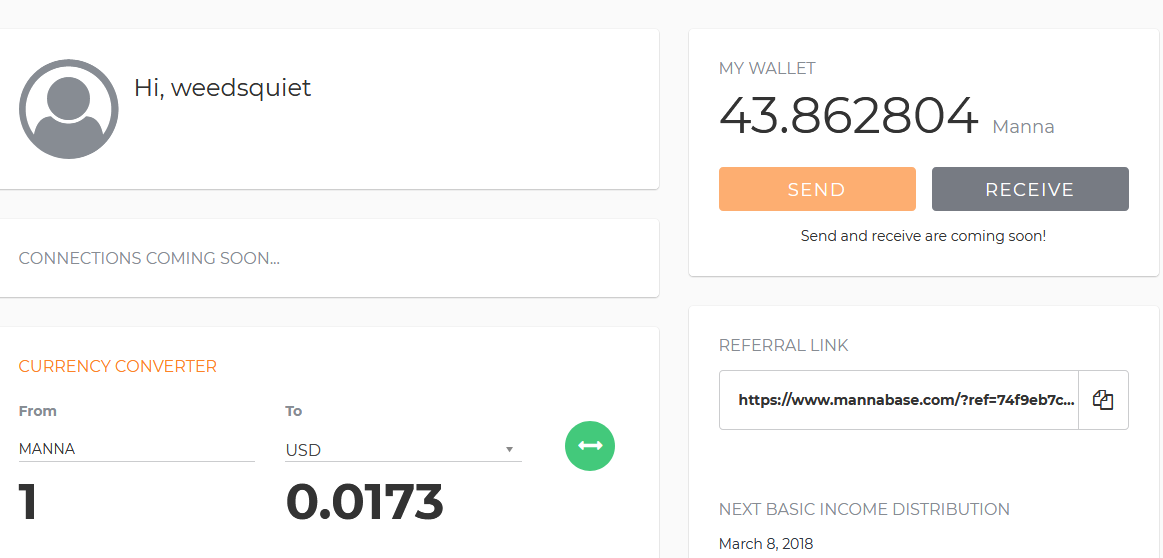The image size is (1163, 558).
Task: Click the MY WALLET heading
Action: (x=767, y=69)
